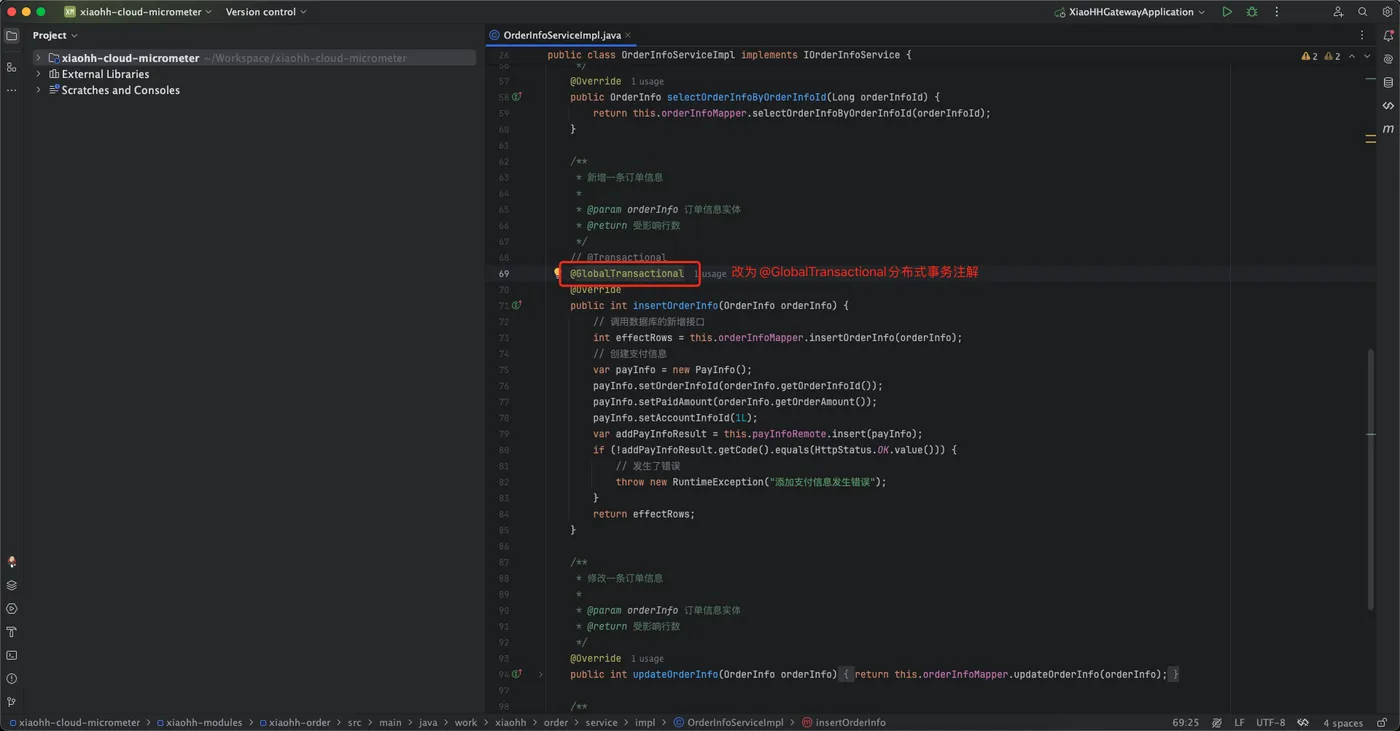Open the Structure tool window icon
The height and width of the screenshot is (731, 1400).
pos(12,67)
